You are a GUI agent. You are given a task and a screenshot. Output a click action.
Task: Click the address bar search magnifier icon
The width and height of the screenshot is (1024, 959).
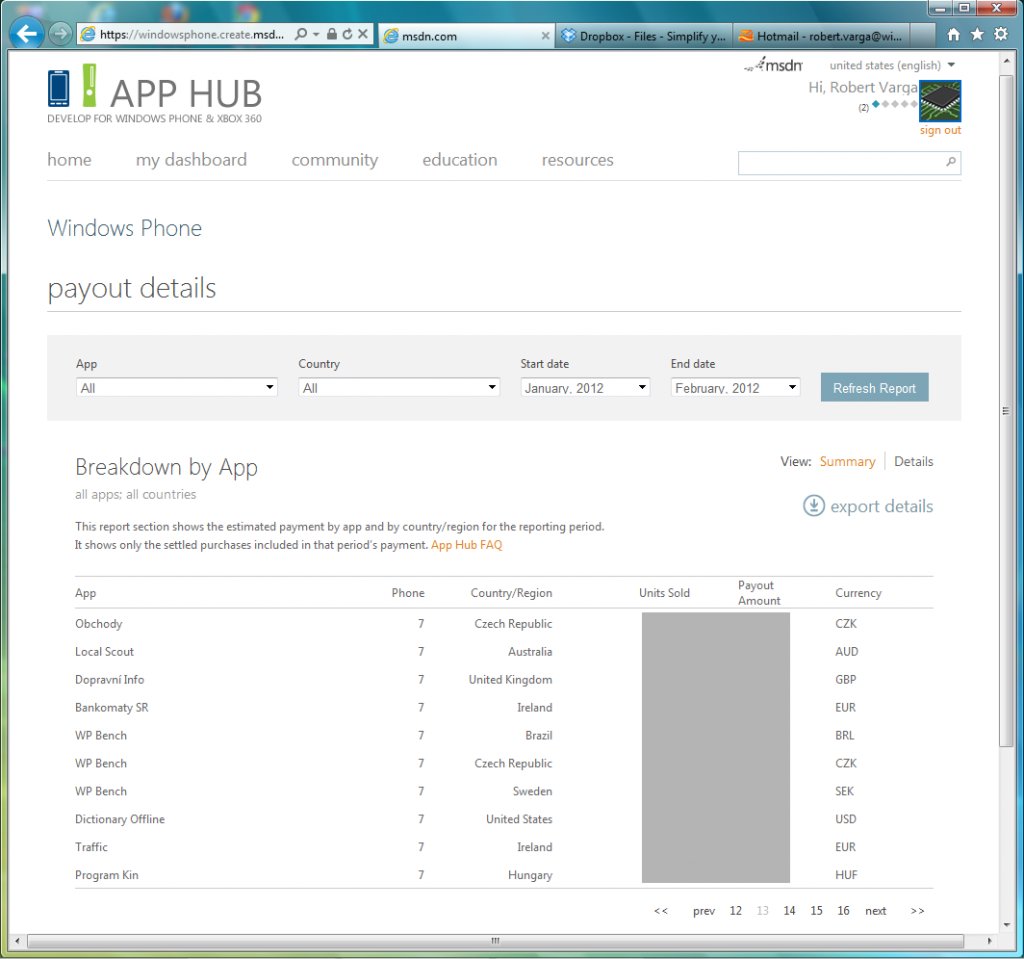(300, 34)
